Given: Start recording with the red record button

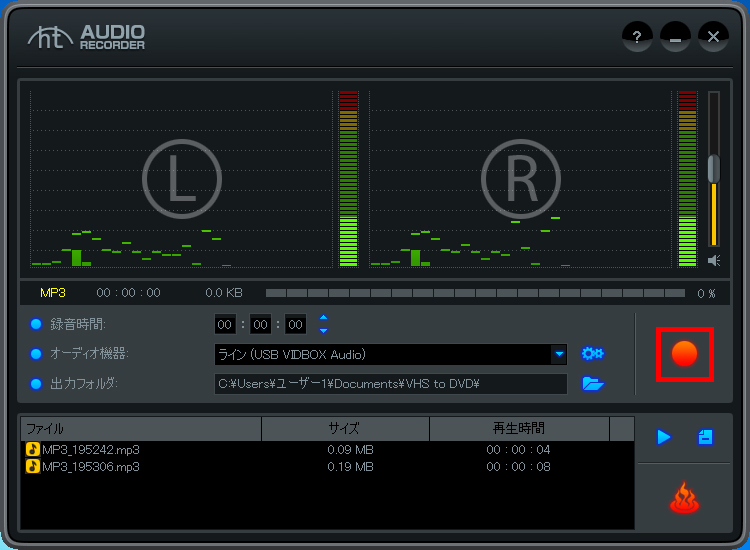Looking at the screenshot, I should click(684, 354).
